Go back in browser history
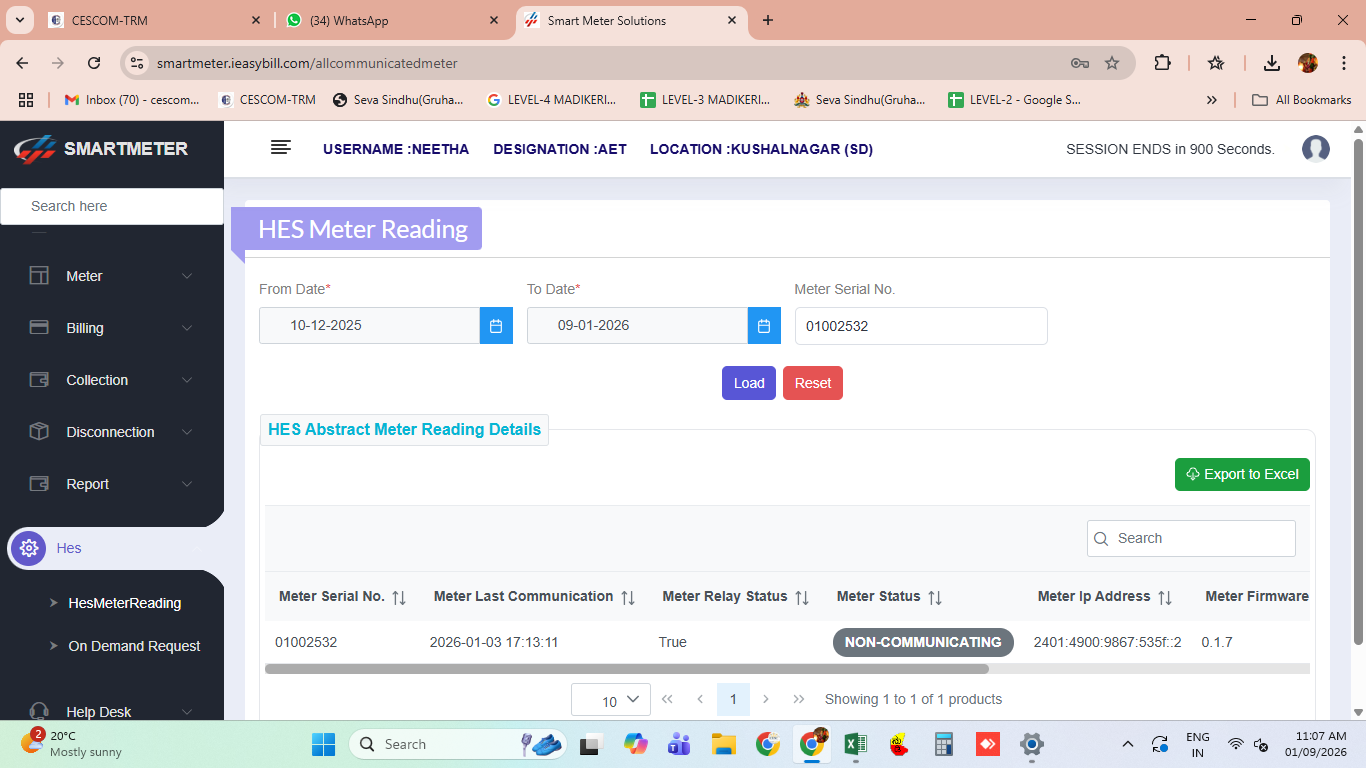Image resolution: width=1366 pixels, height=768 pixels. [x=23, y=63]
